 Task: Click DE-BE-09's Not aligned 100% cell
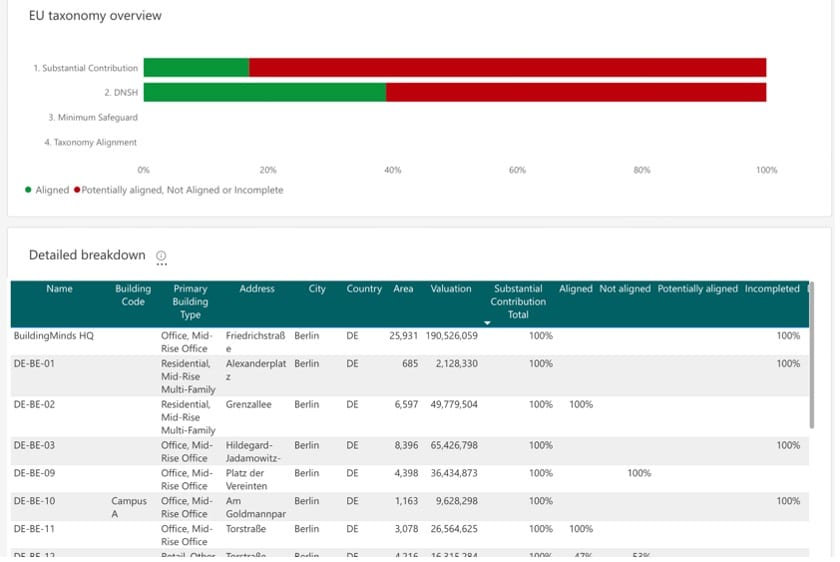[x=639, y=473]
